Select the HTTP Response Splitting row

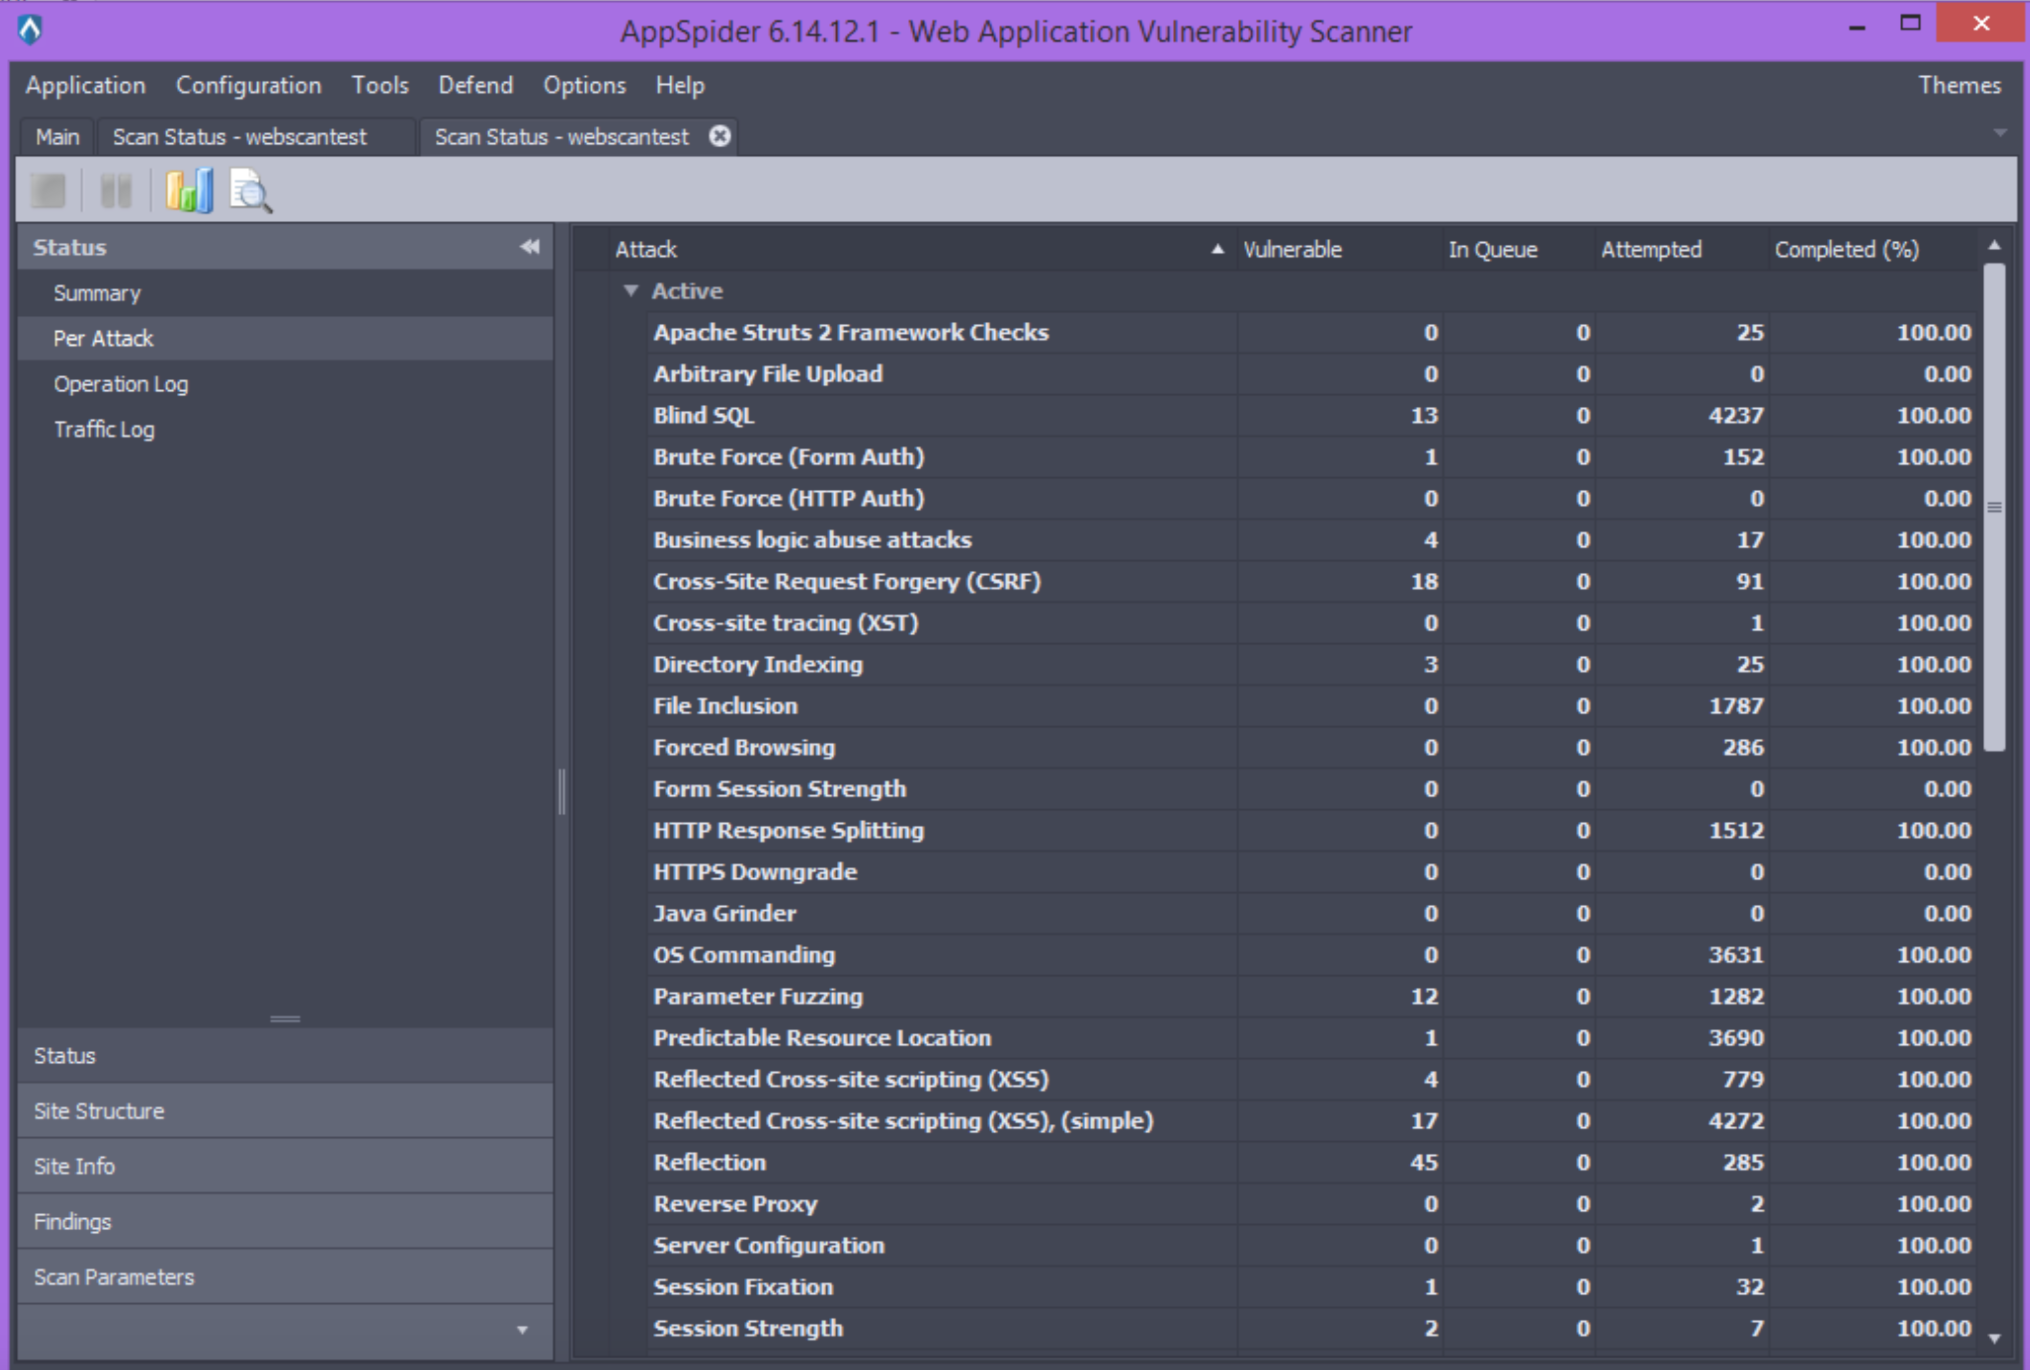tap(1312, 830)
